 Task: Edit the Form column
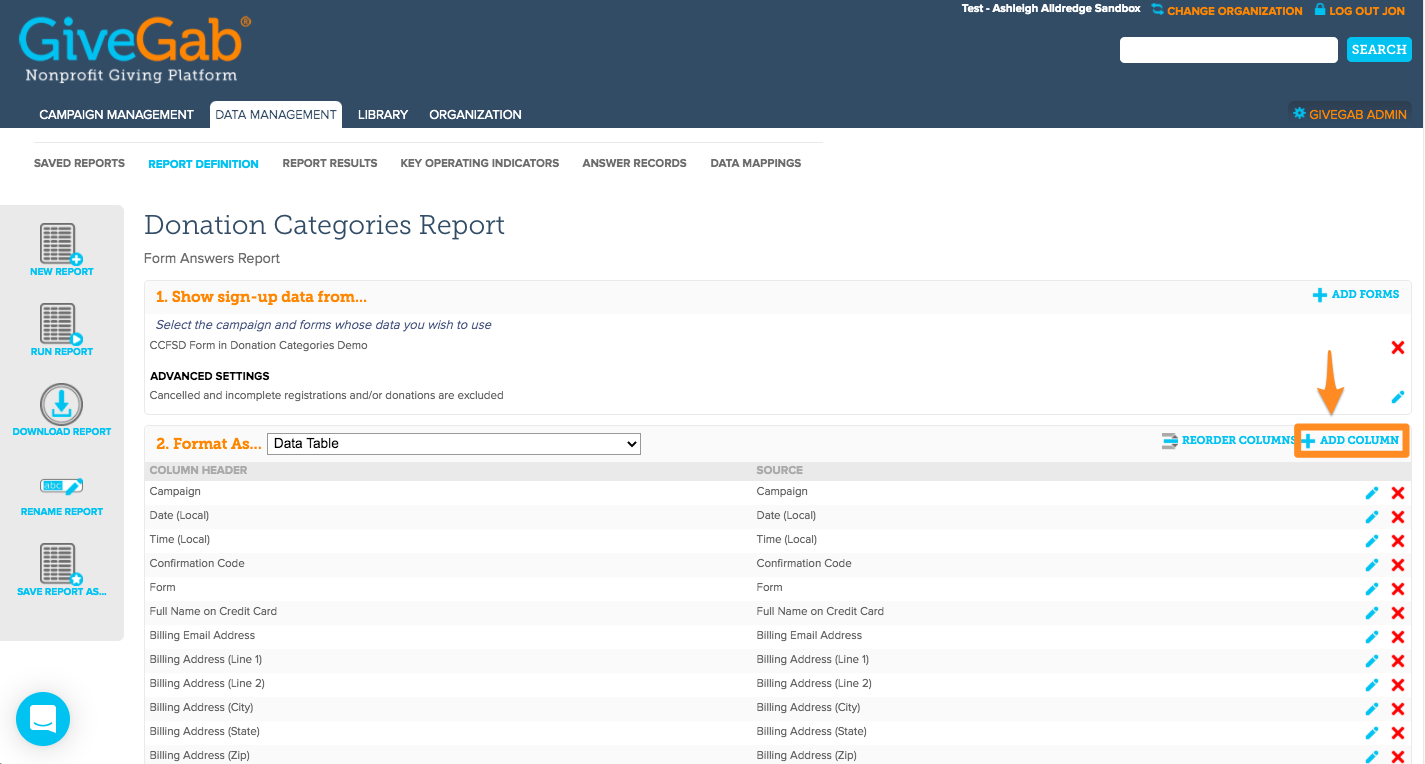pos(1372,589)
